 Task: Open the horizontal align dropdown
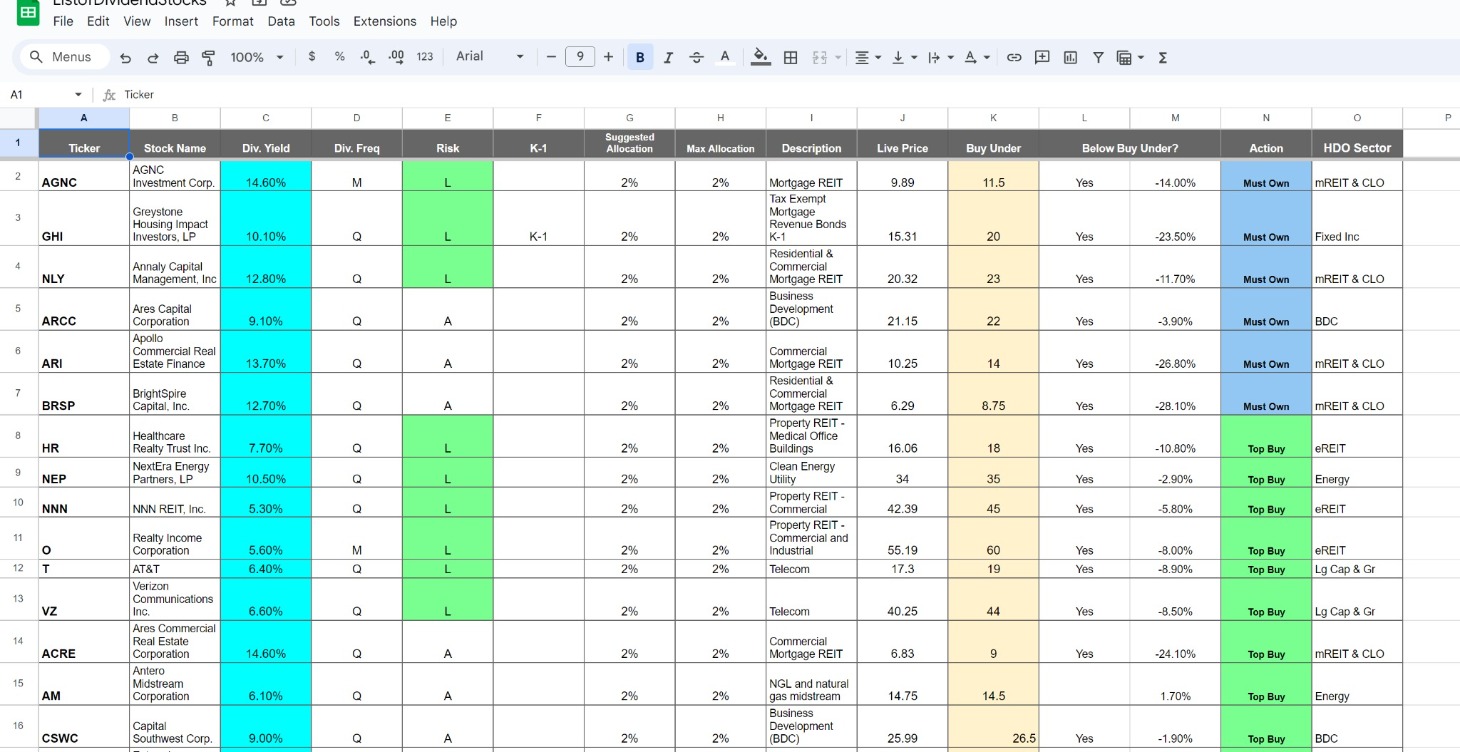tap(864, 57)
